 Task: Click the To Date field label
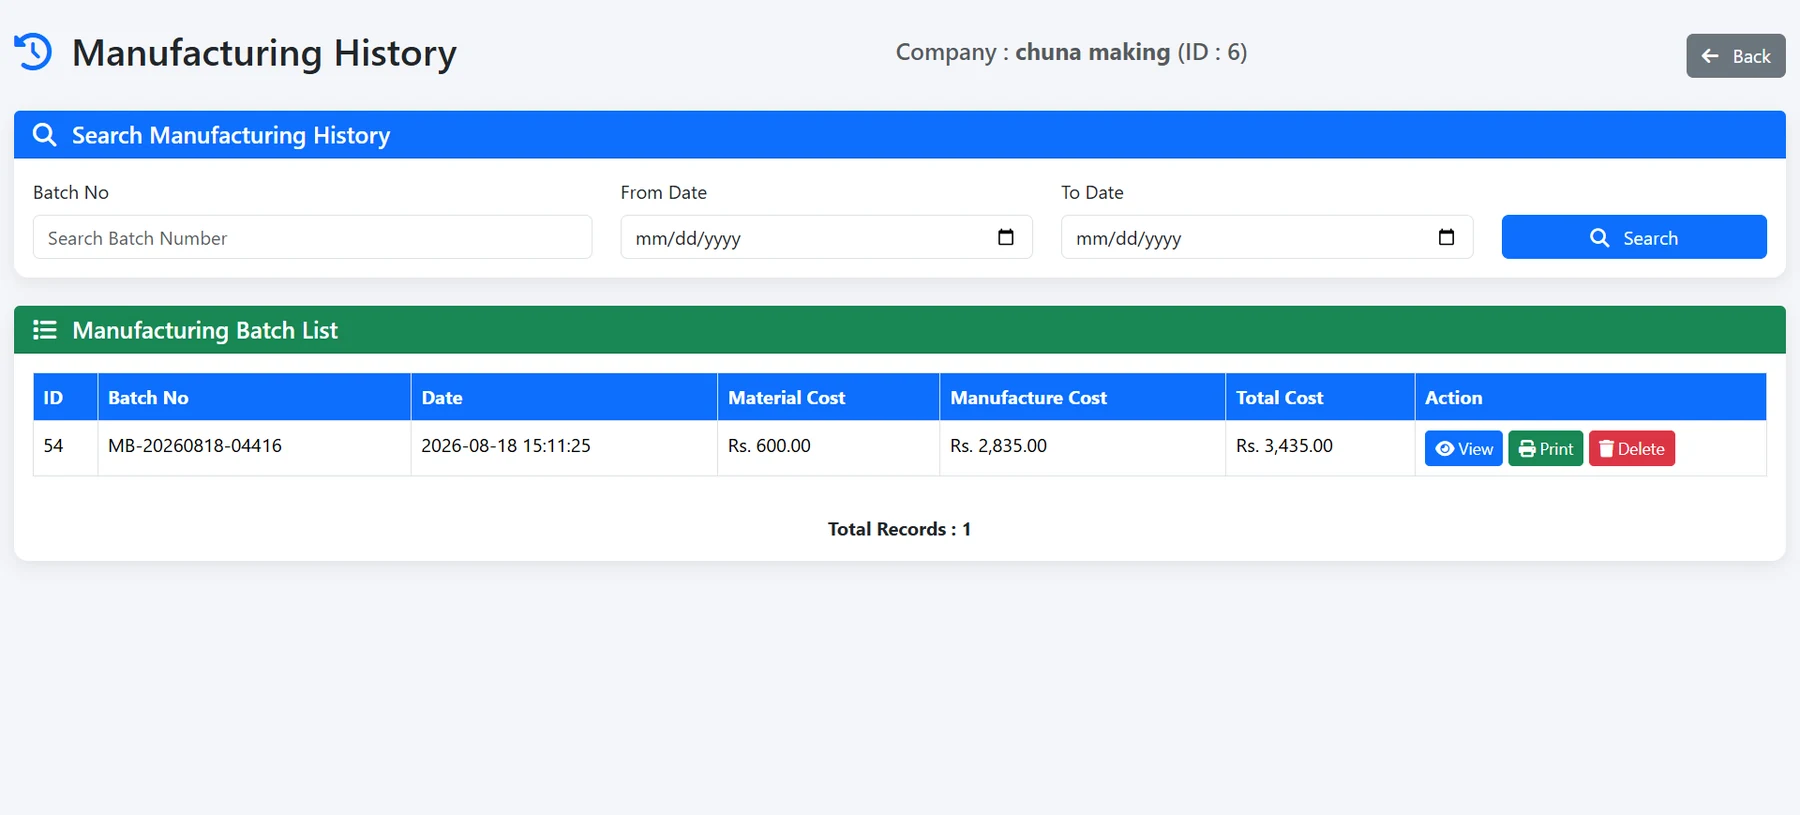point(1092,192)
